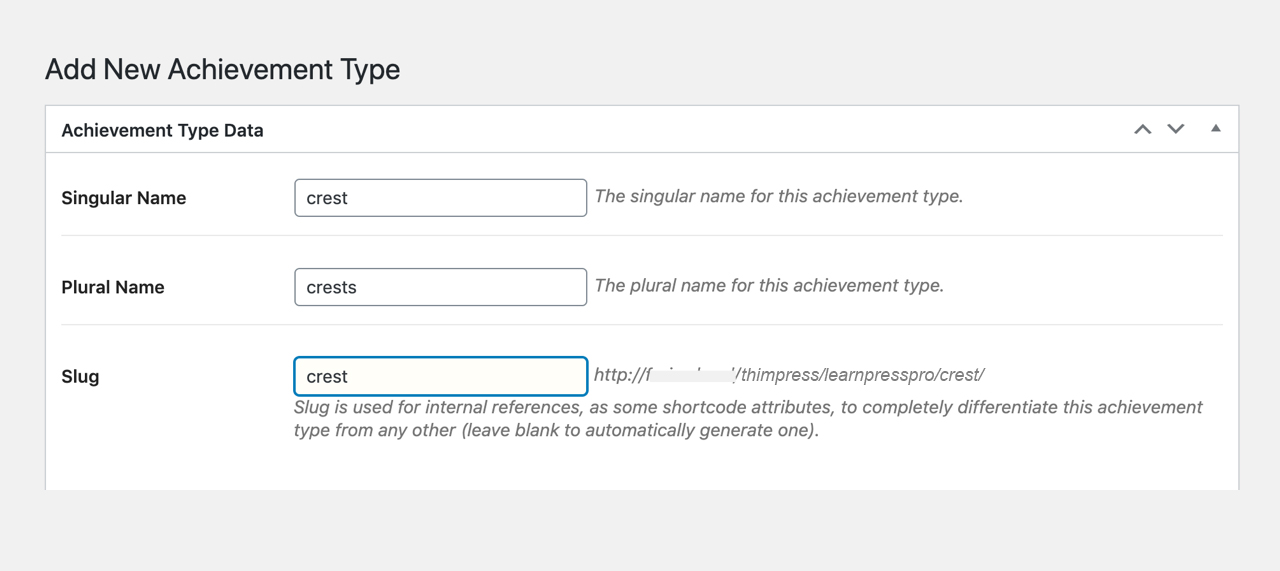Click the thimpress/learnpresspro/crest URL preview
Viewport: 1280px width, 571px height.
tap(862, 375)
